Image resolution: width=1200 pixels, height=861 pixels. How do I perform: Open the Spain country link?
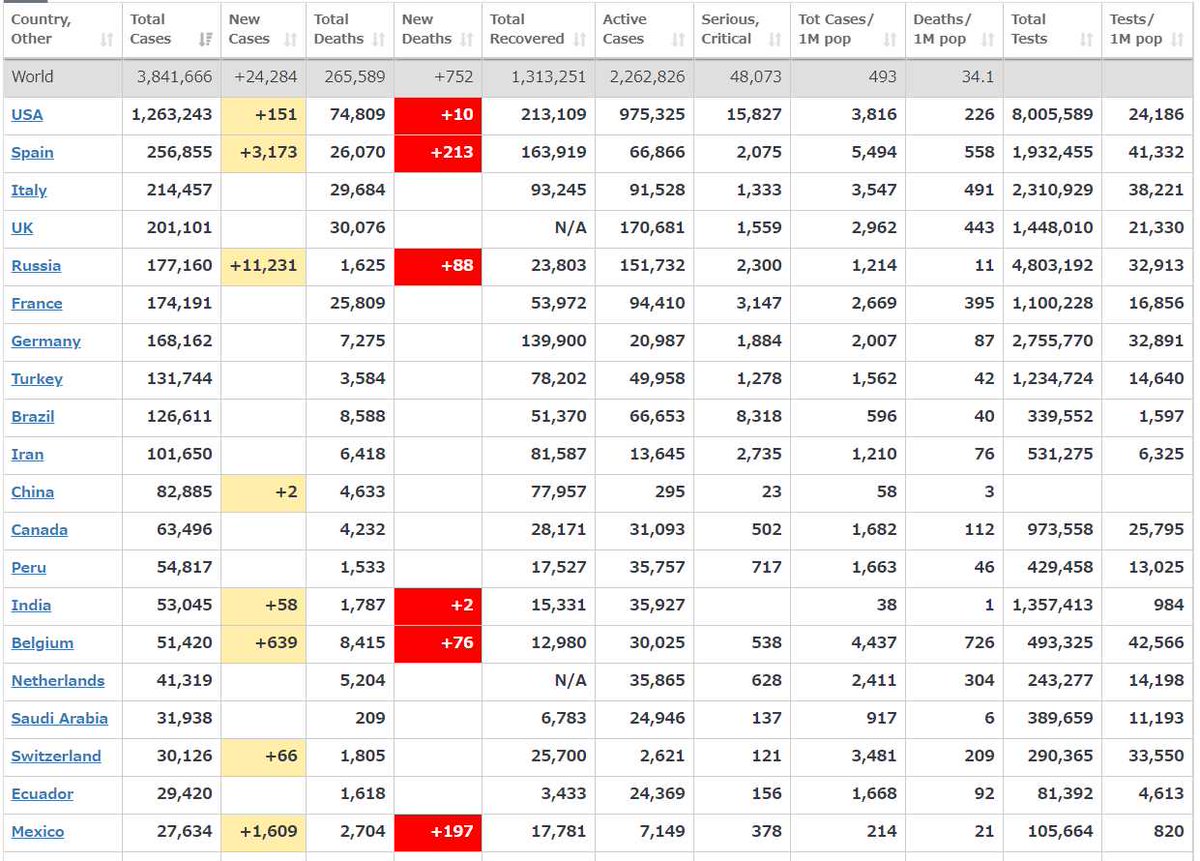32,152
